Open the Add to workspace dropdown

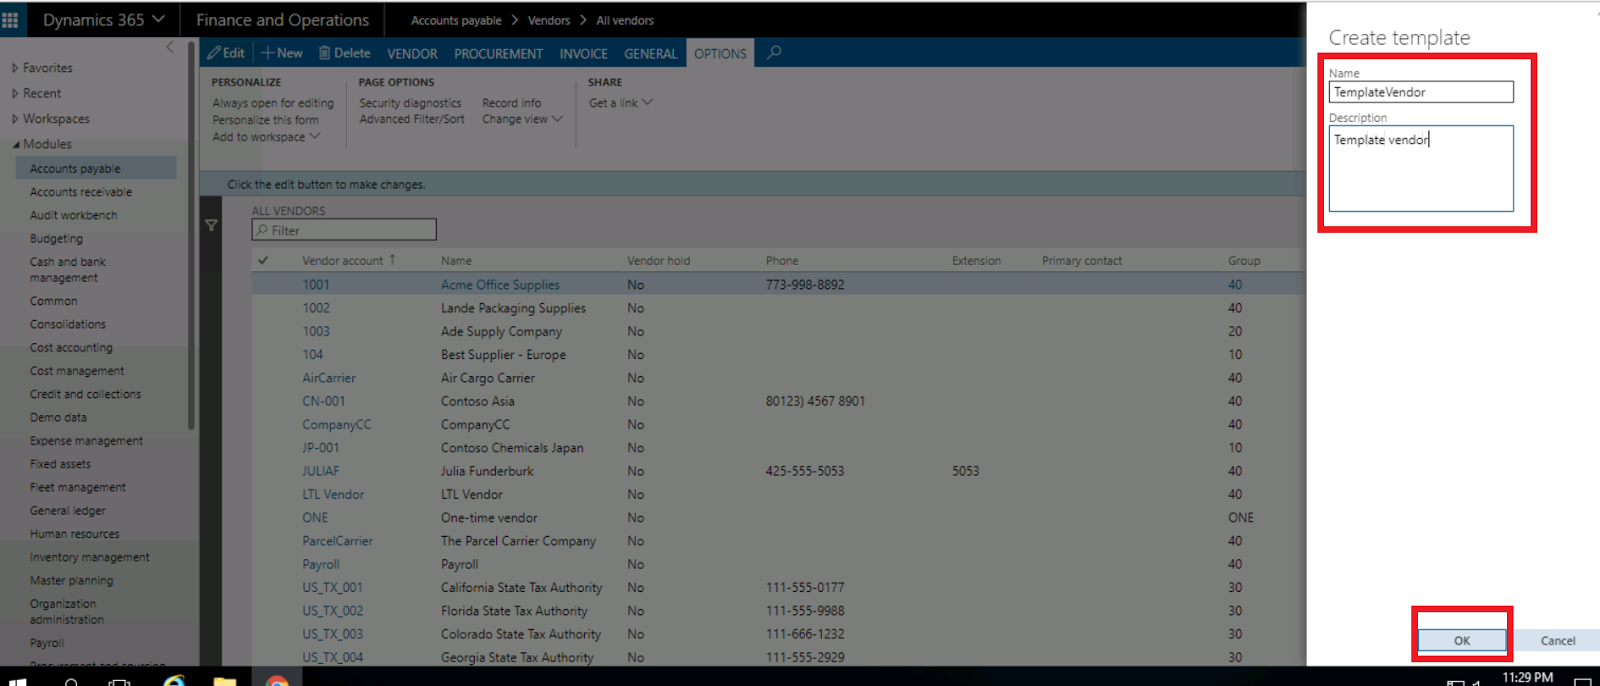pyautogui.click(x=266, y=137)
